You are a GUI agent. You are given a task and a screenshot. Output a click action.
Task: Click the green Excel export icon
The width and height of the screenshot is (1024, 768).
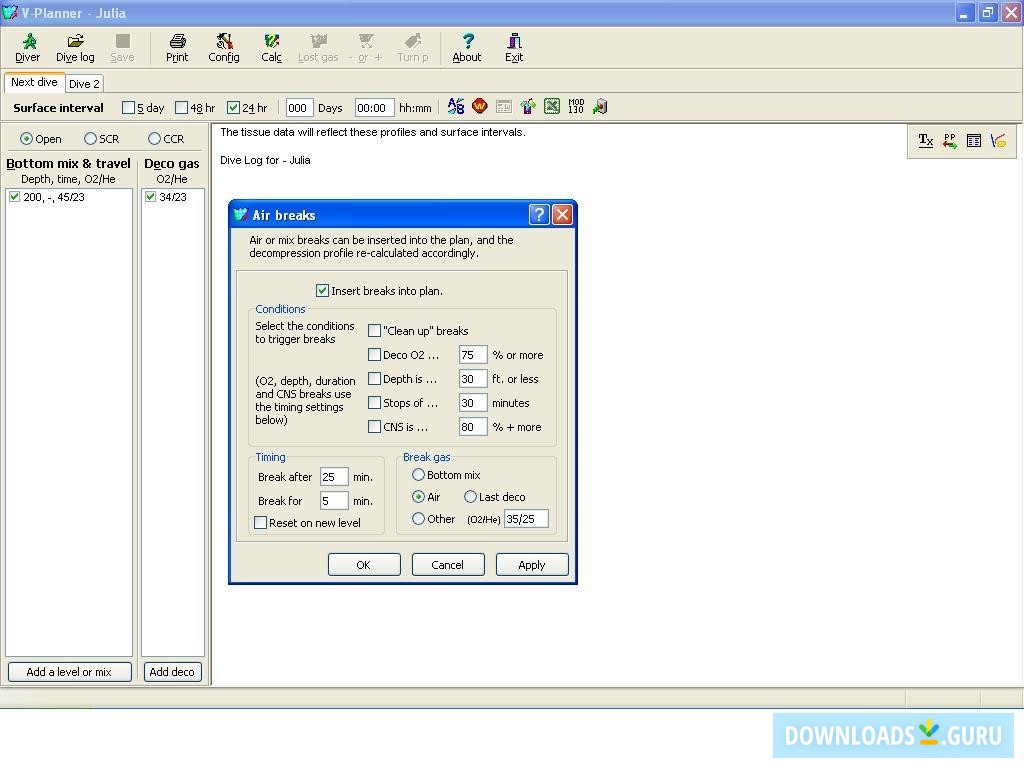[x=552, y=106]
